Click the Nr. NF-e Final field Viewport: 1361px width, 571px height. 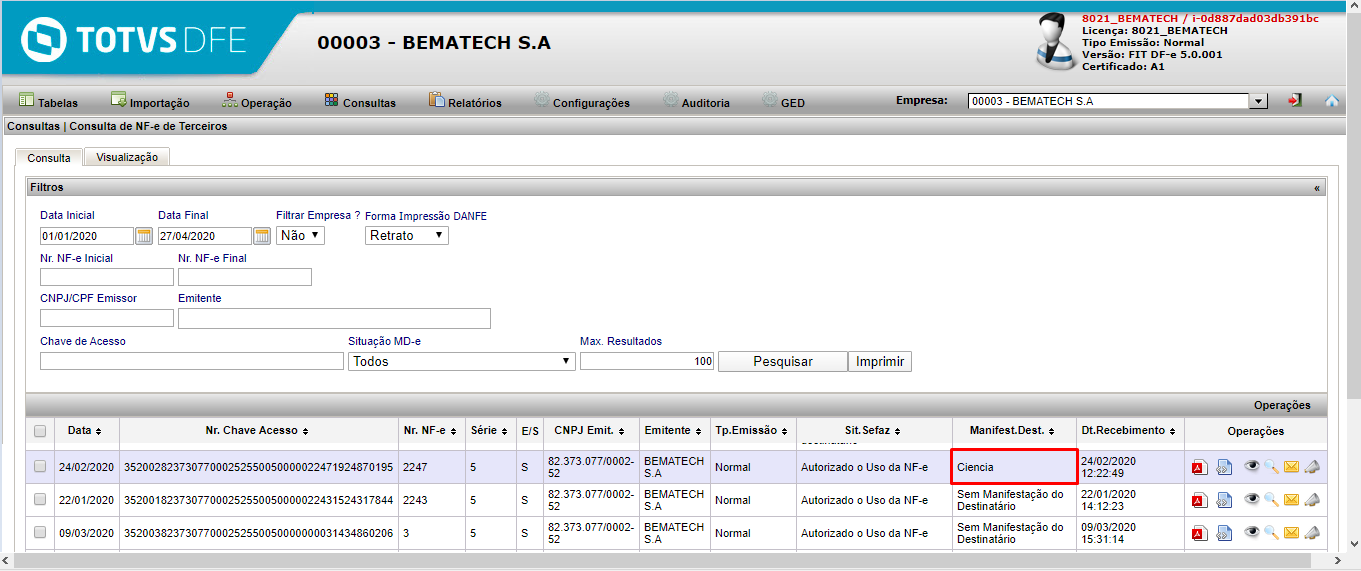pos(245,277)
